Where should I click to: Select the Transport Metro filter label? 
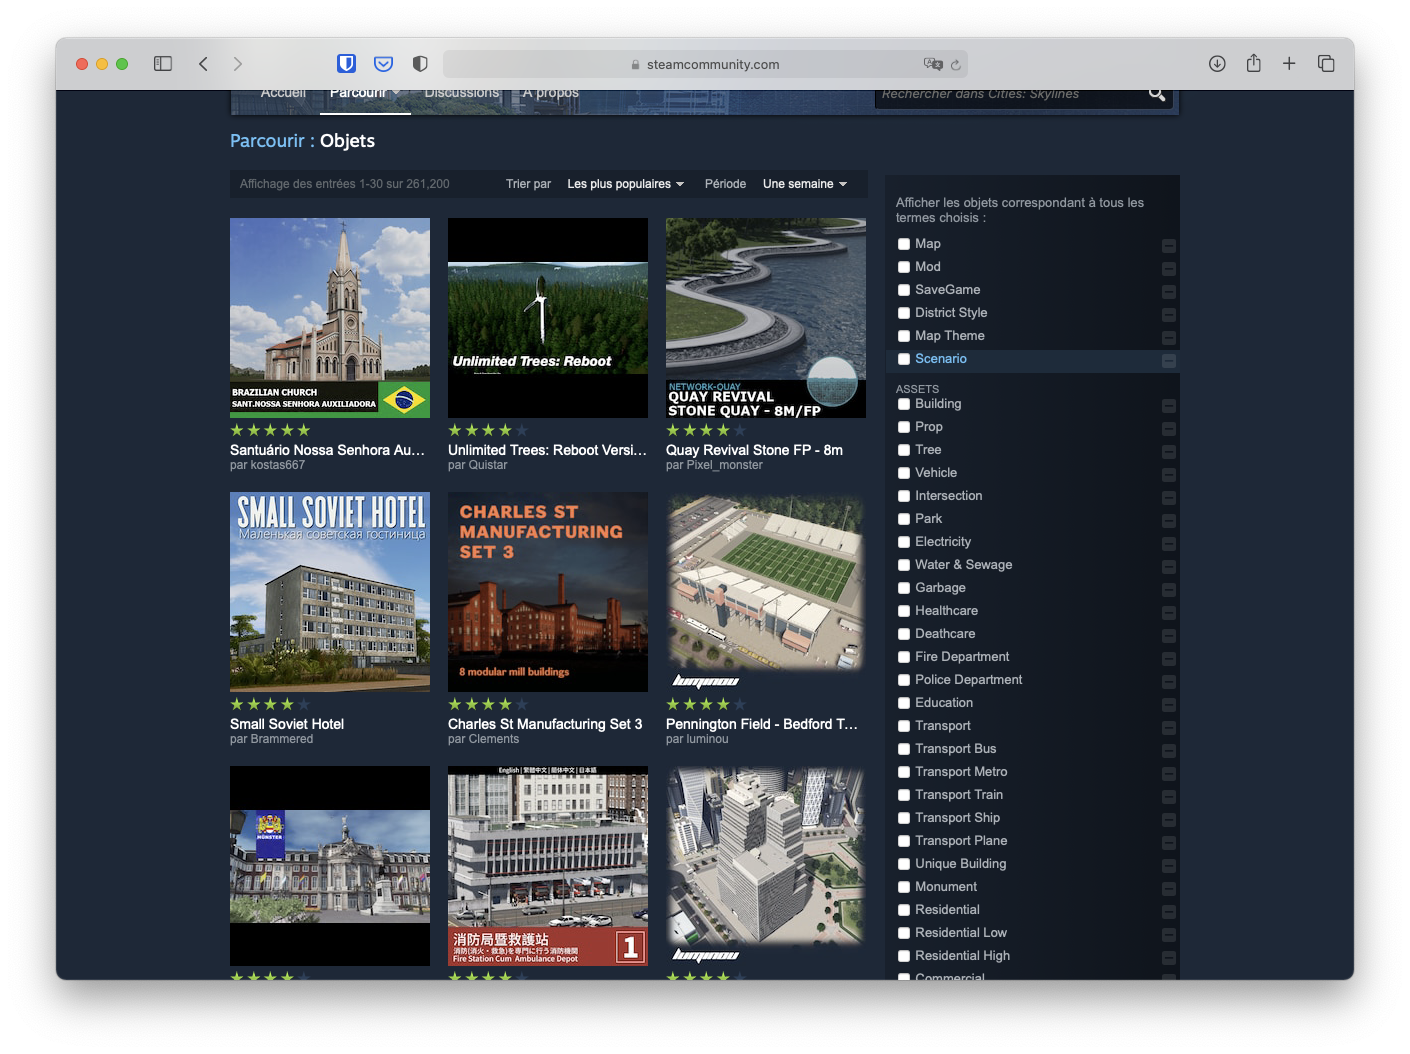pos(961,772)
